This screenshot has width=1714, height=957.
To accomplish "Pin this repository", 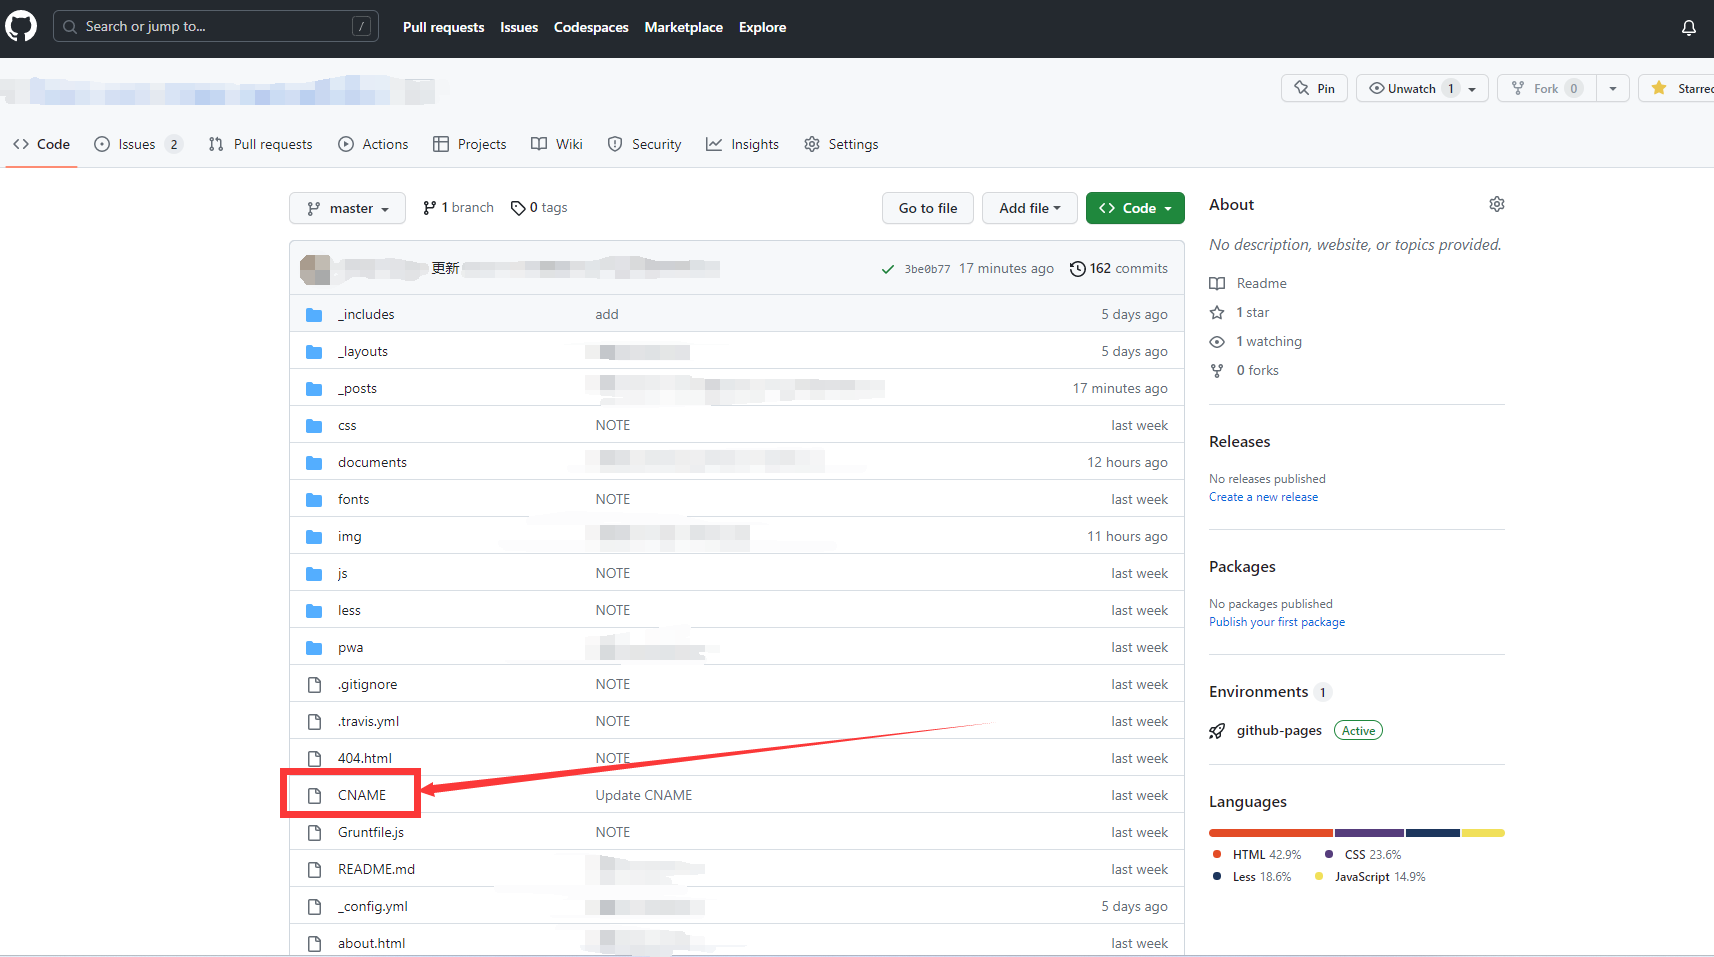I will [x=1314, y=88].
